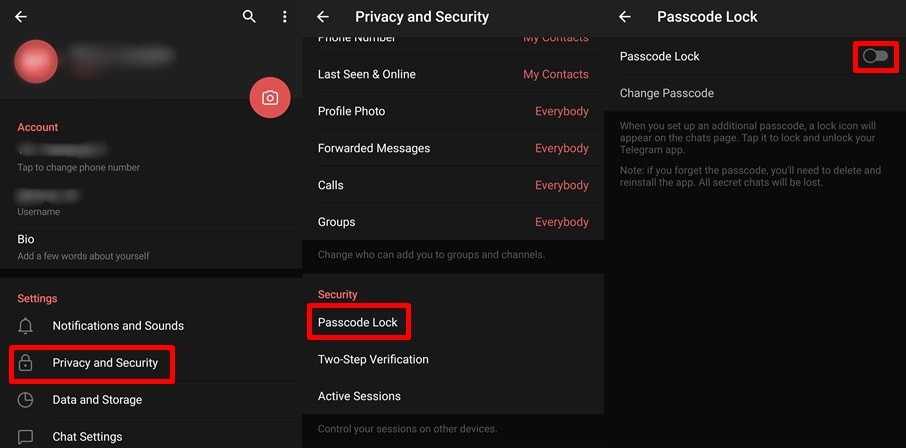Tap the pie chart Data and Storage icon

(26, 400)
